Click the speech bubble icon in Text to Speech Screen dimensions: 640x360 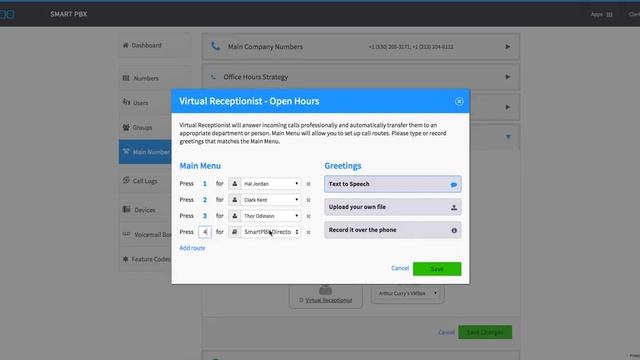coord(453,185)
